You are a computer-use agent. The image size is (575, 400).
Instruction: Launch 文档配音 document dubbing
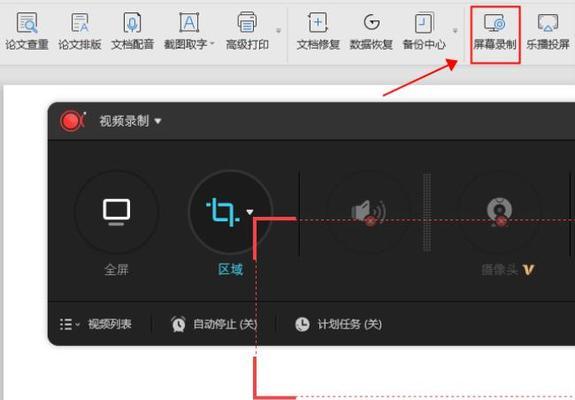click(132, 31)
